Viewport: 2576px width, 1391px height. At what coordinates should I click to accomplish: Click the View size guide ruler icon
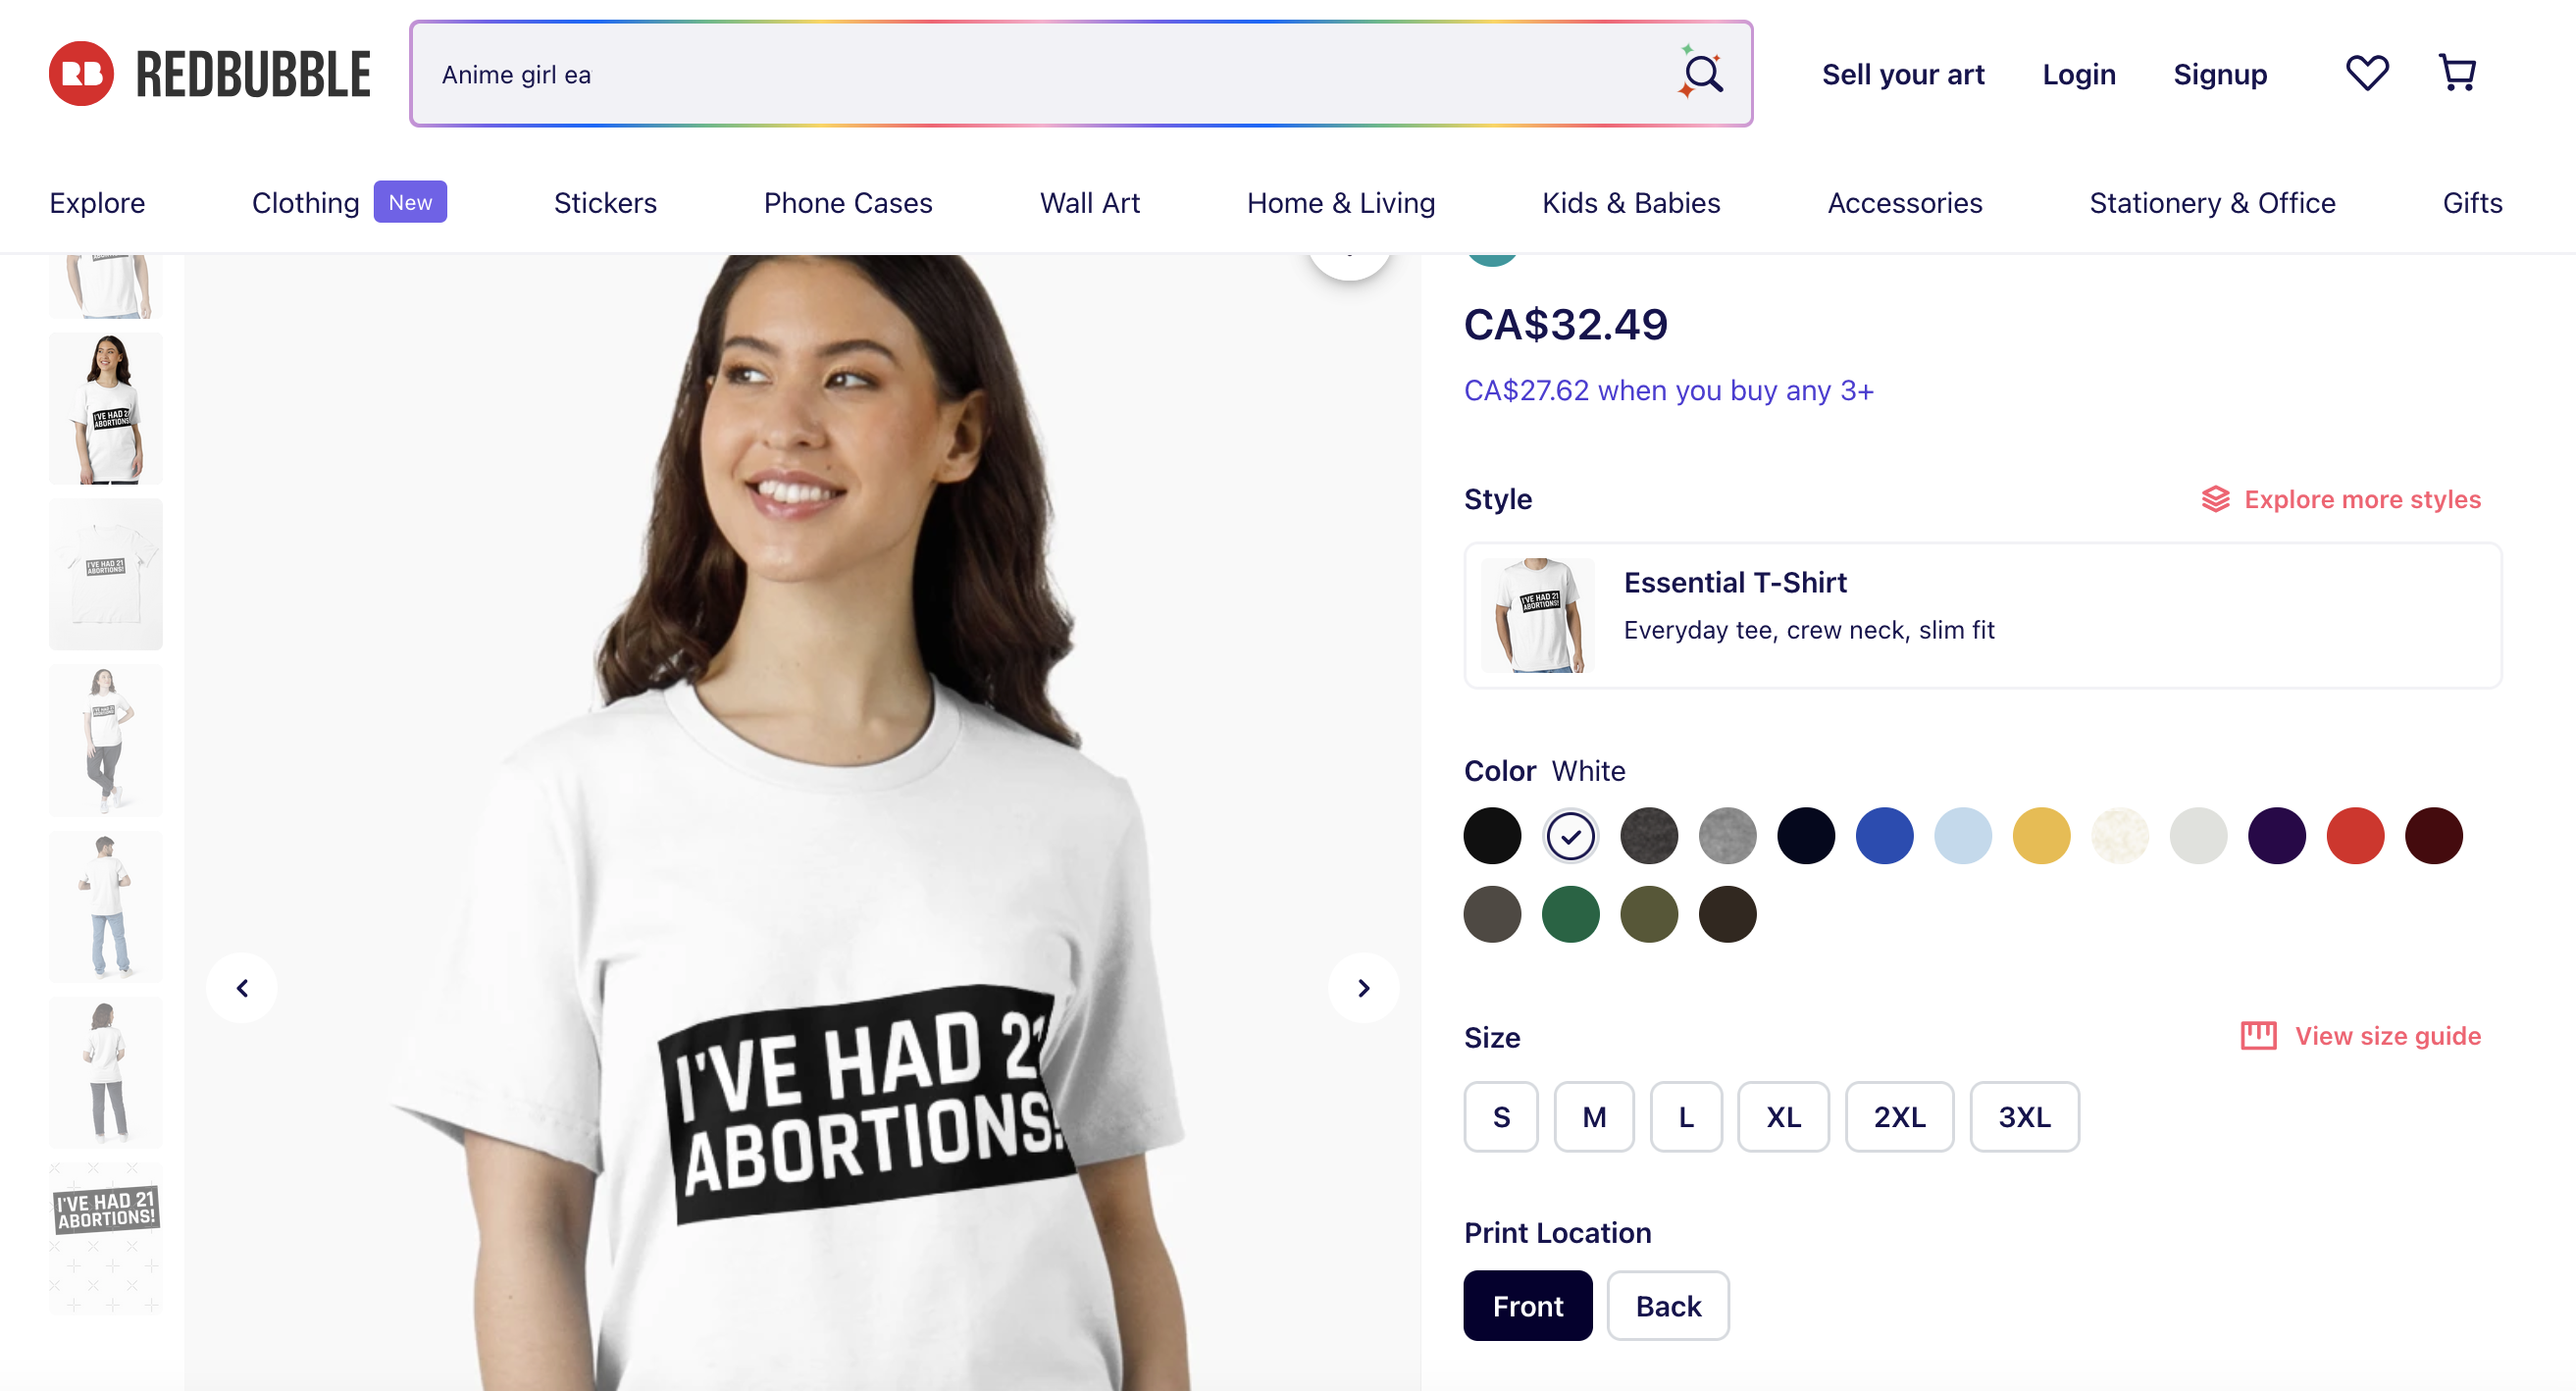pyautogui.click(x=2258, y=1036)
